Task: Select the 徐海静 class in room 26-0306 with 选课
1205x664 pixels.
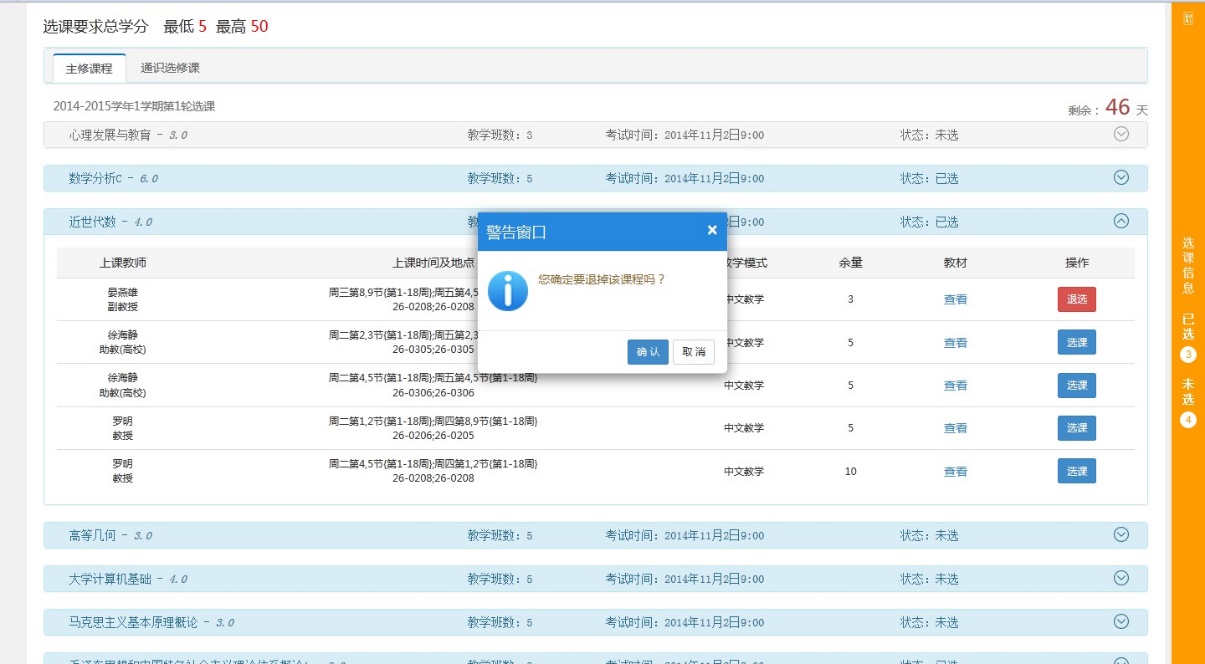Action: coord(1076,385)
